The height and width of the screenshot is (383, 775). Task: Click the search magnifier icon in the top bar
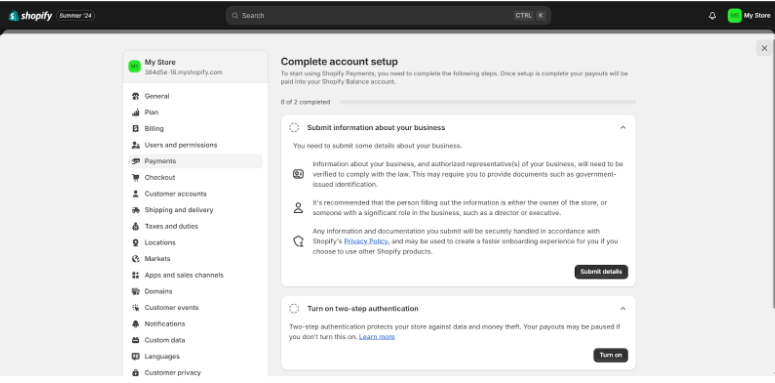click(x=235, y=16)
